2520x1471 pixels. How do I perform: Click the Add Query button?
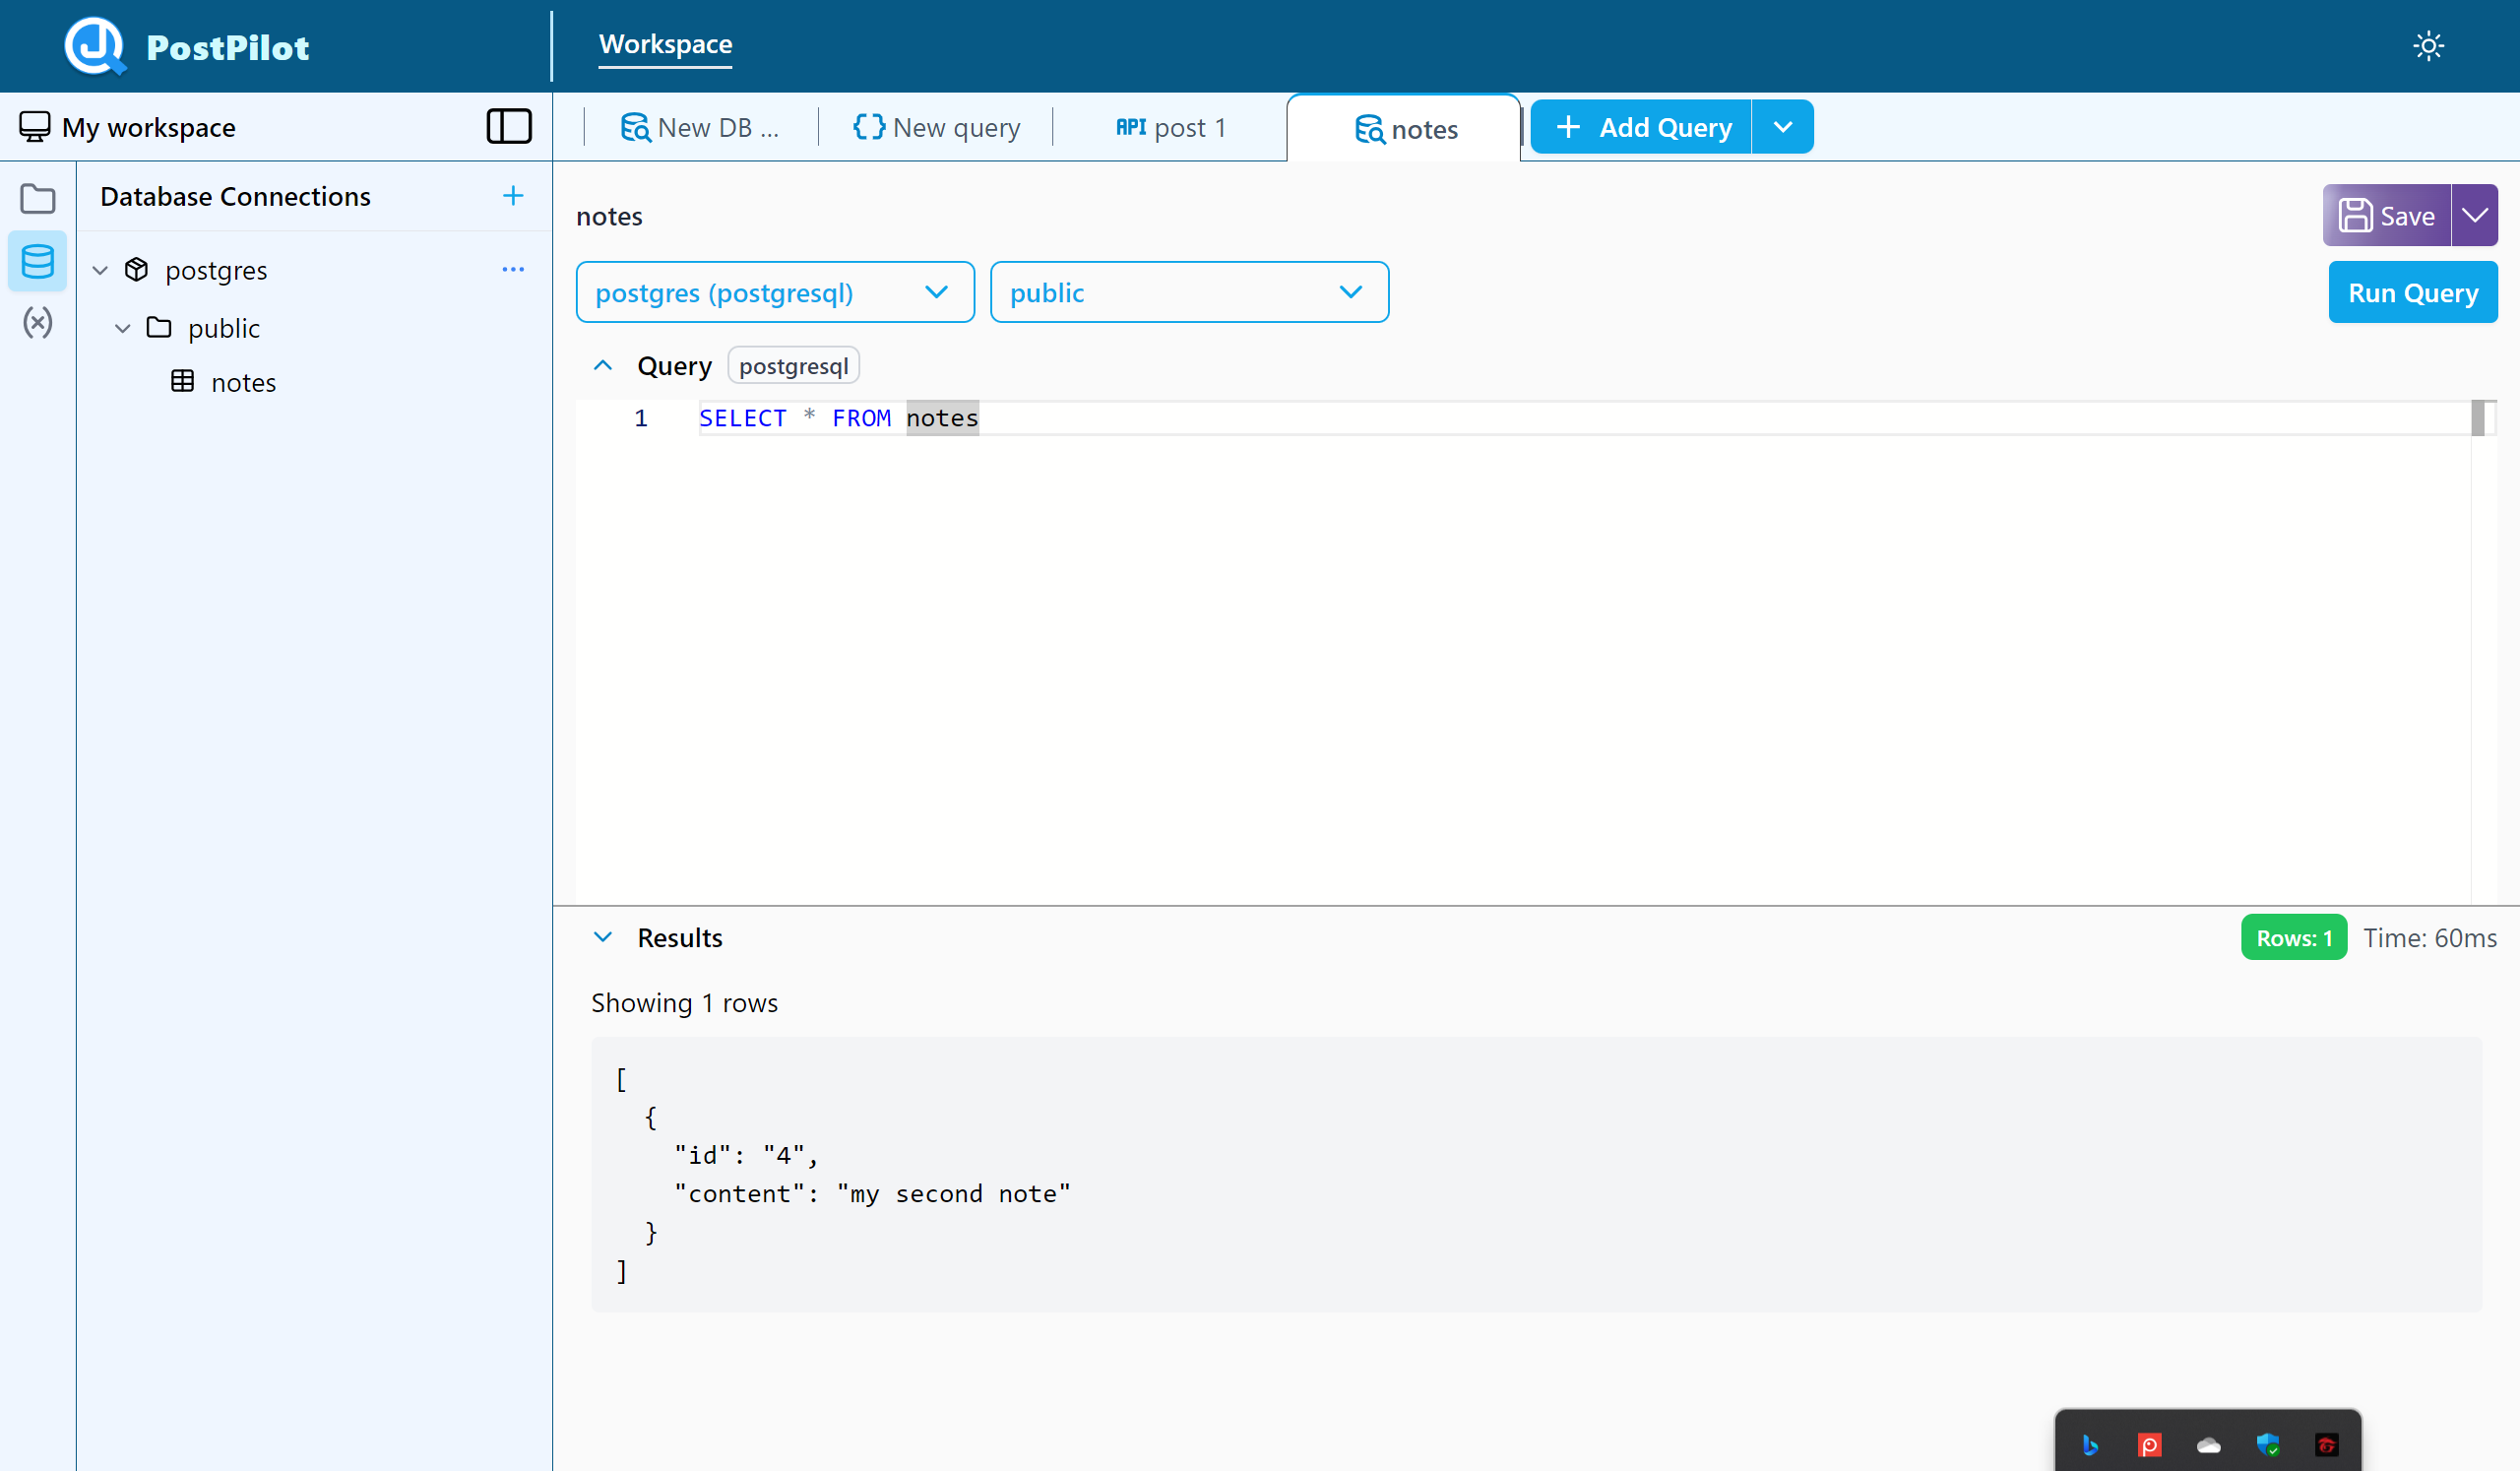pos(1642,128)
